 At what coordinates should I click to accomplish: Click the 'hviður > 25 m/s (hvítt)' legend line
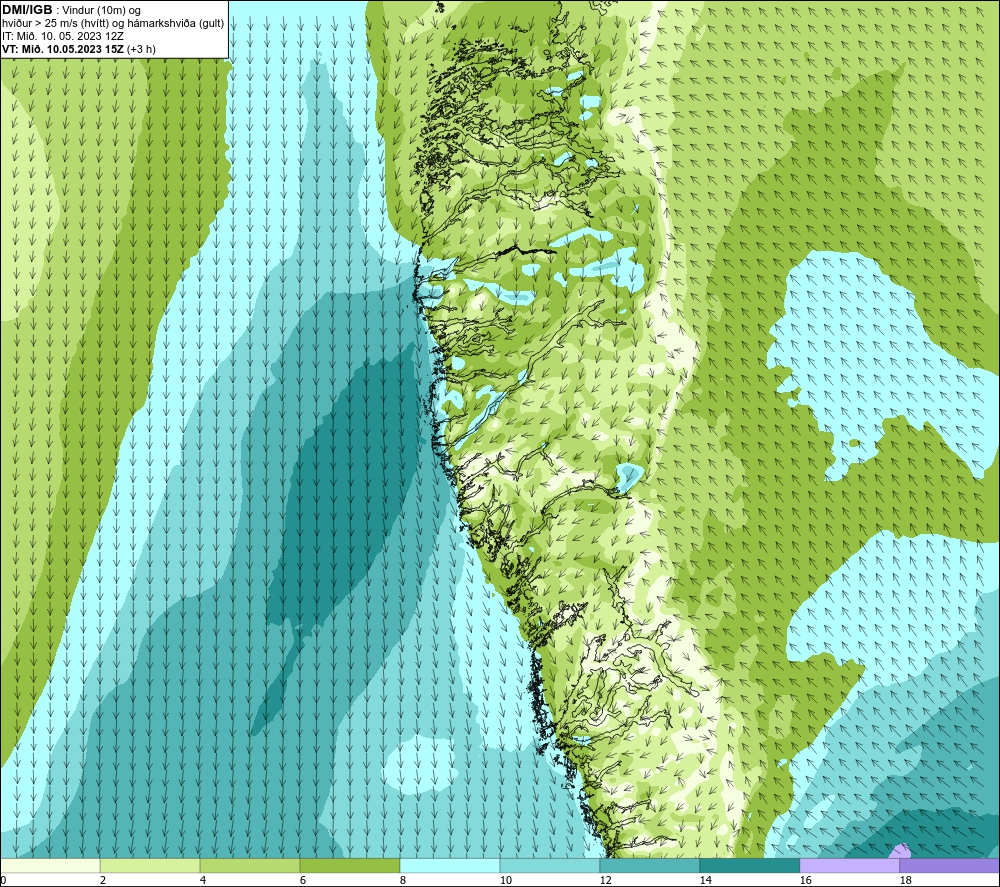(113, 23)
